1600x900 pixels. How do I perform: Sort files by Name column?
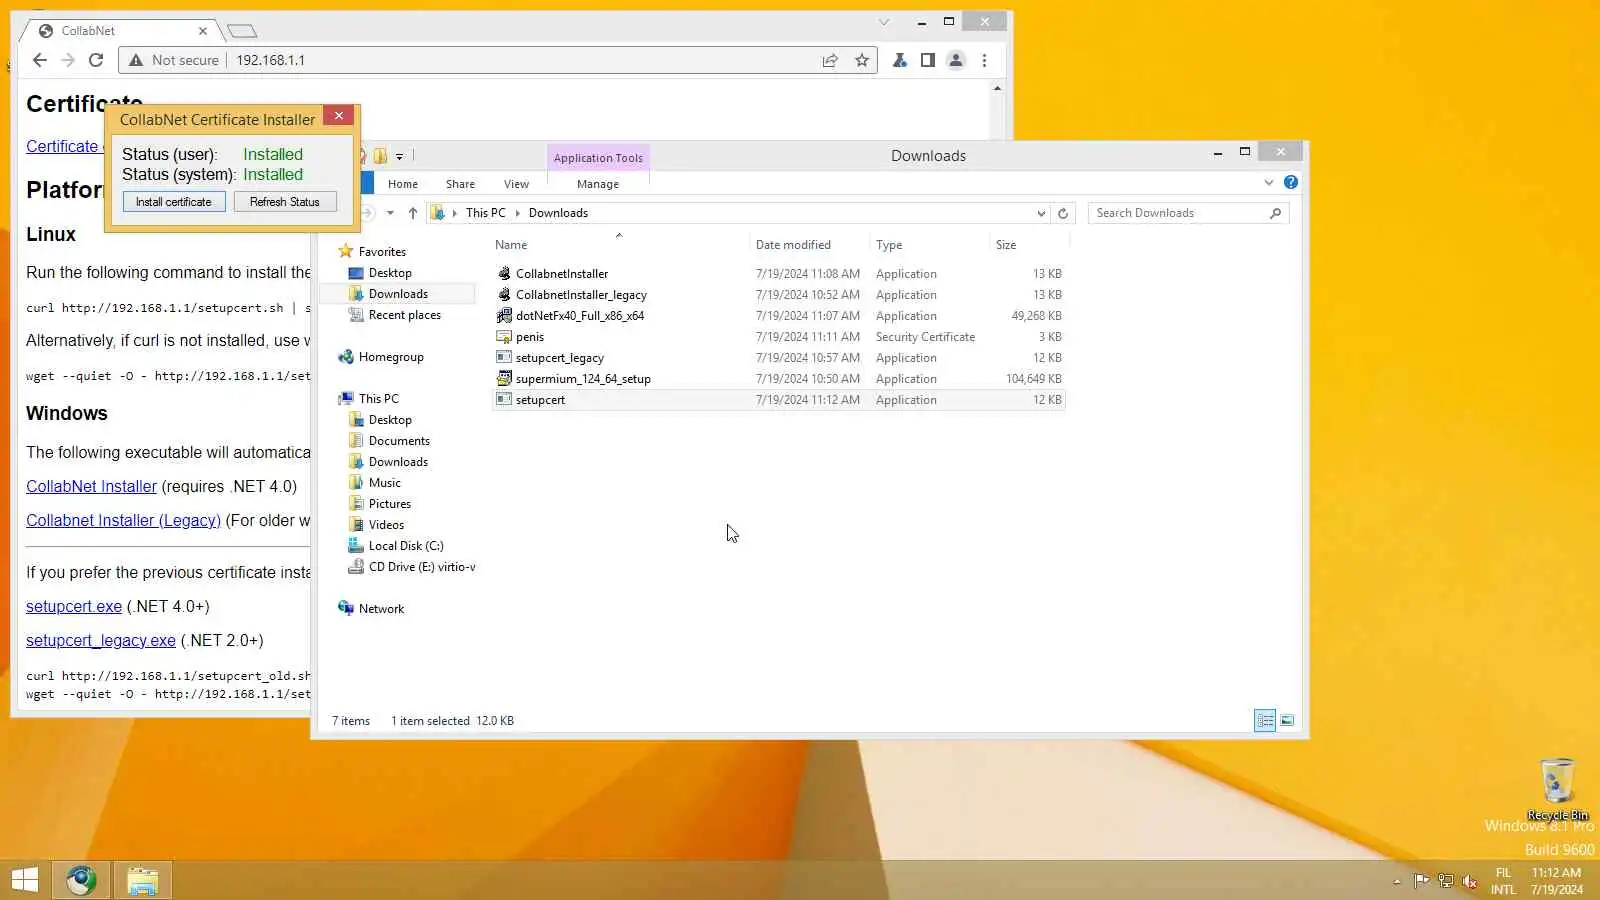[x=511, y=245]
